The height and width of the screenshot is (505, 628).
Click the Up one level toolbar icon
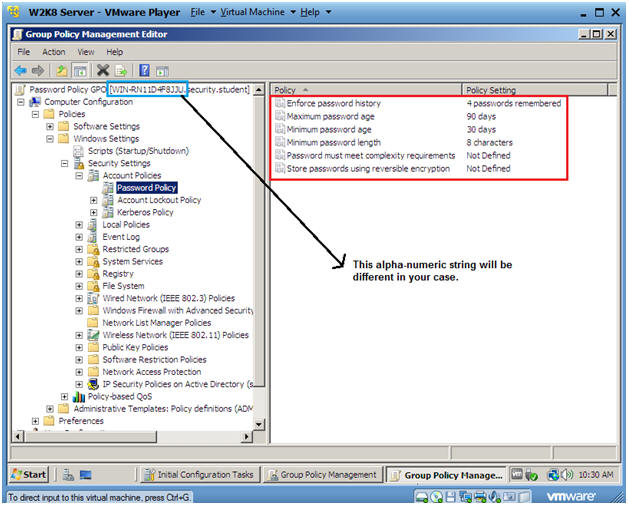pos(61,71)
